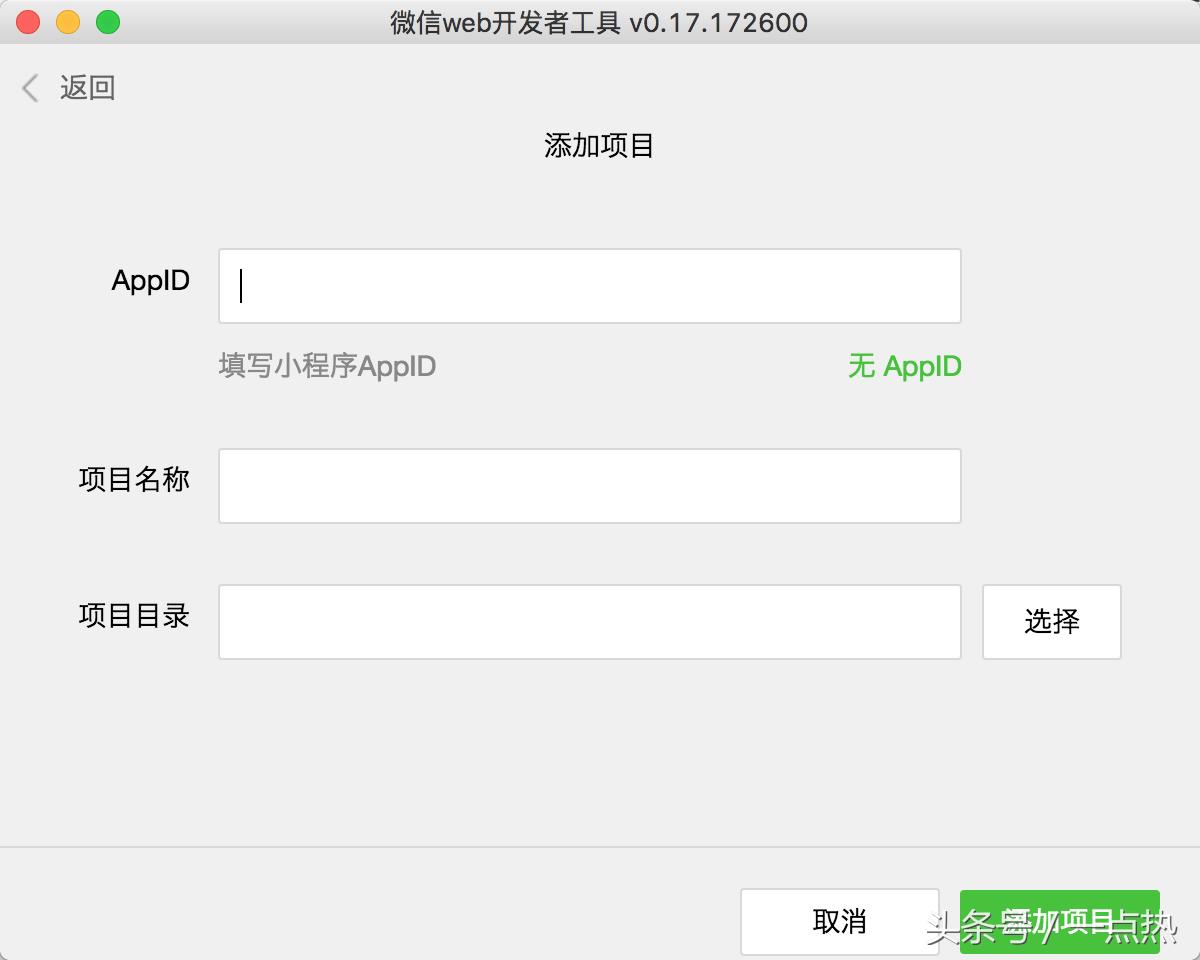Click the title bar version text
Image resolution: width=1200 pixels, height=960 pixels.
[598, 22]
